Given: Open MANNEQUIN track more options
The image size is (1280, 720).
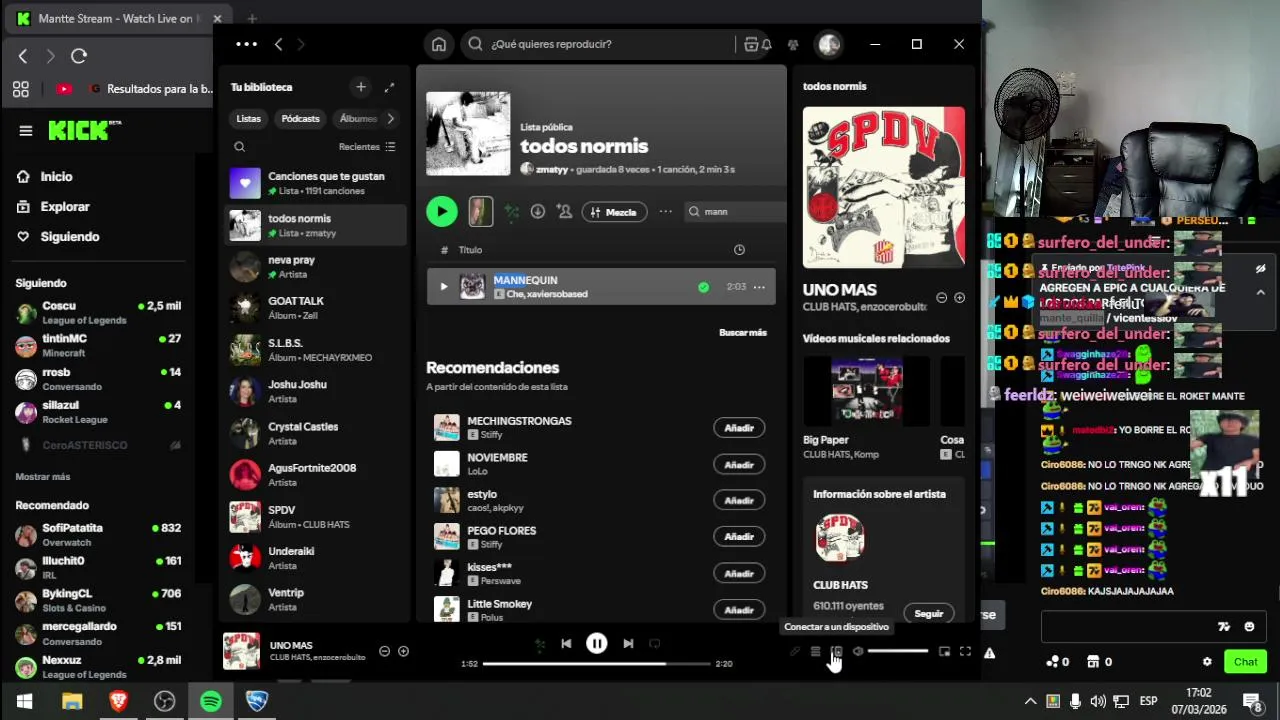Looking at the screenshot, I should tap(759, 287).
